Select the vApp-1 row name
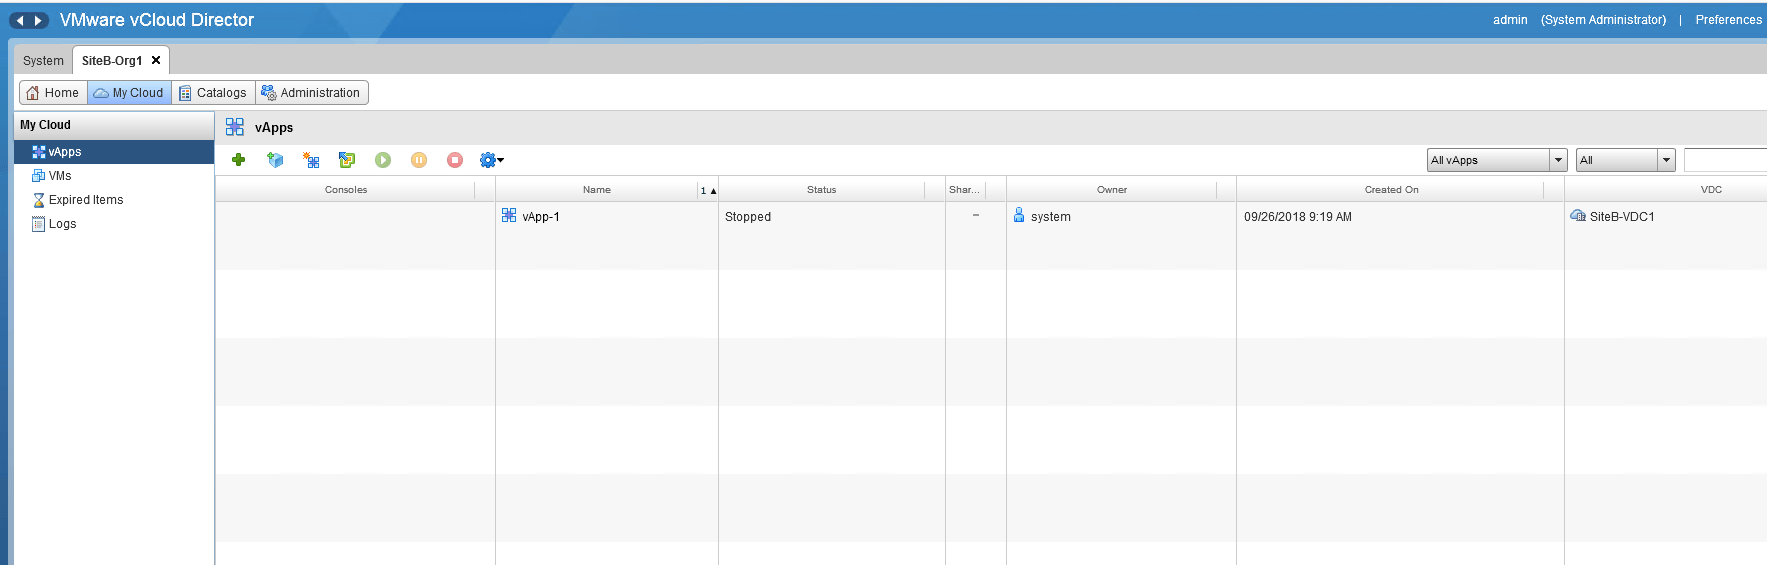Screen dimensions: 1767x565 [541, 217]
